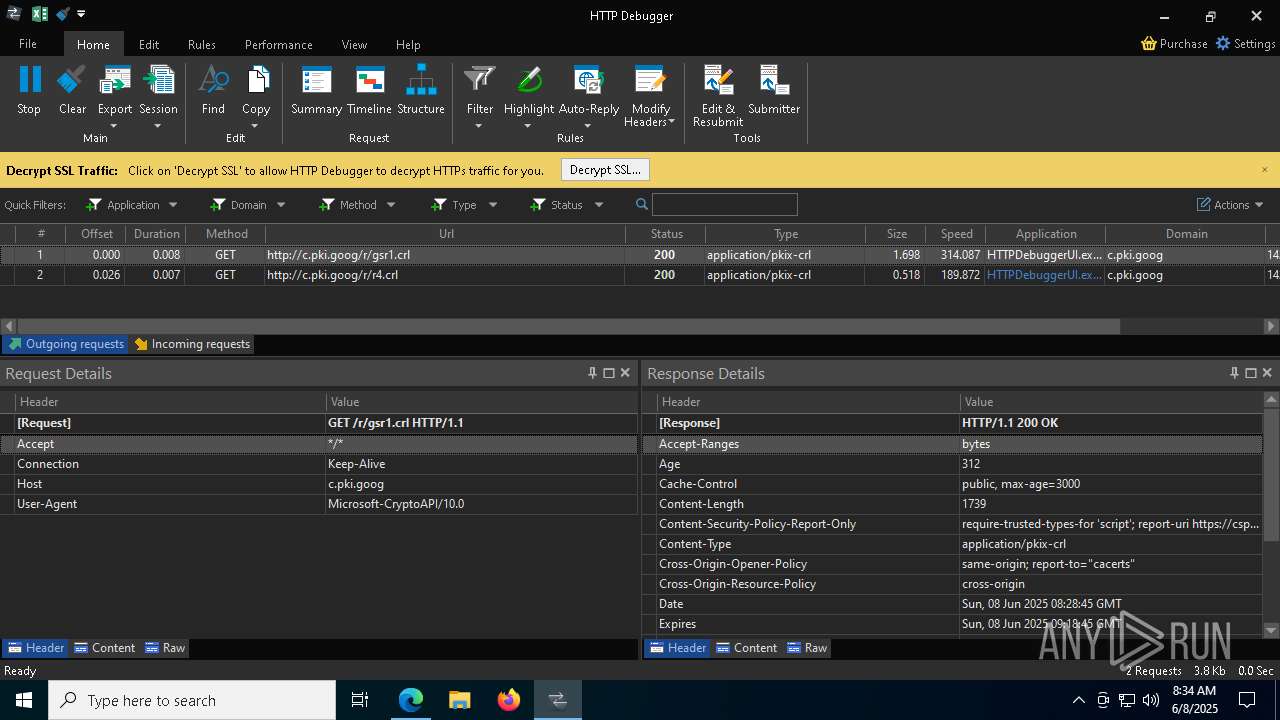Expand the Export dropdown arrow
Image resolution: width=1280 pixels, height=720 pixels.
click(114, 126)
